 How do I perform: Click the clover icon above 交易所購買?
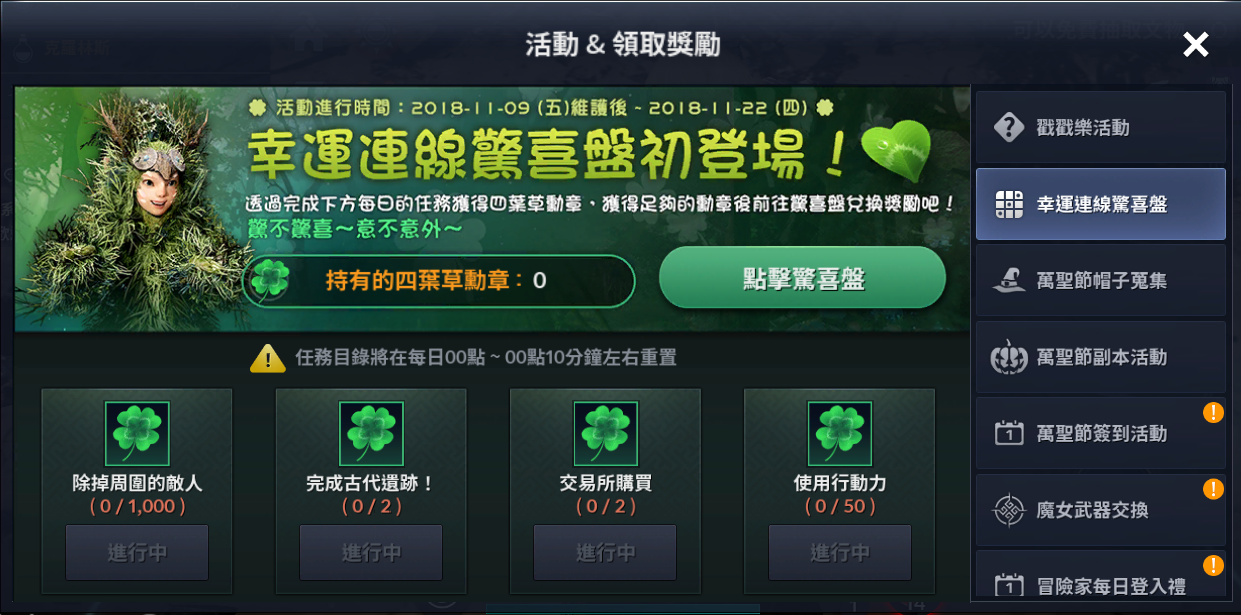[605, 434]
